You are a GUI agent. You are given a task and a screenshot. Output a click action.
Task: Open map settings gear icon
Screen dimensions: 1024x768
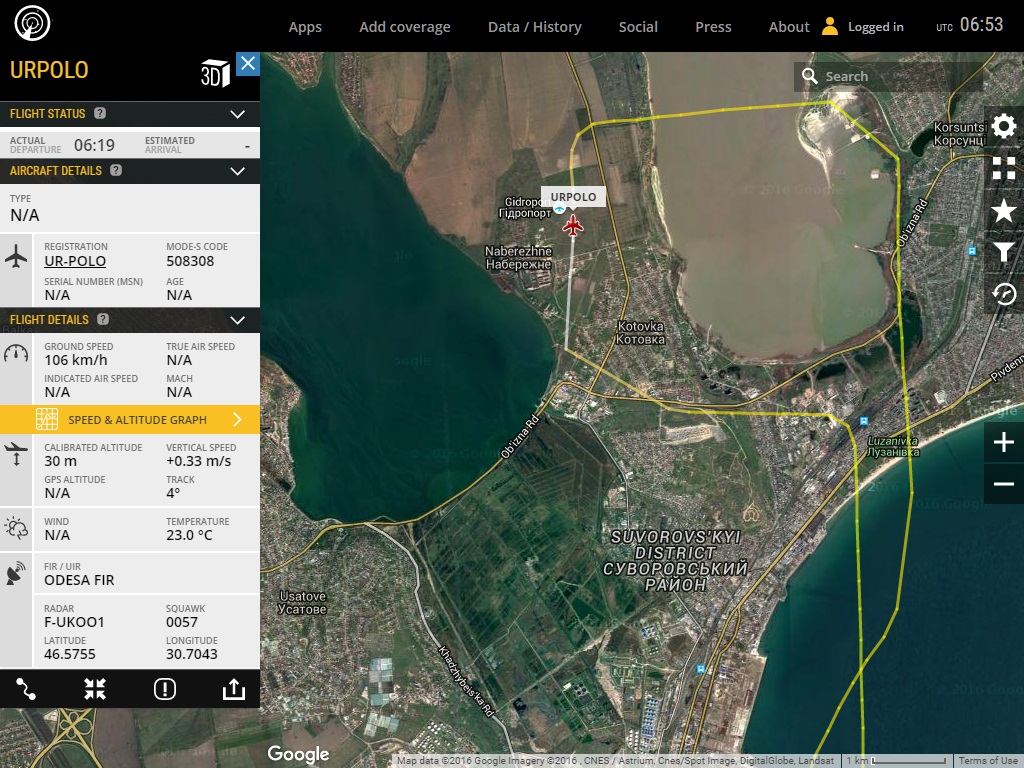pyautogui.click(x=1003, y=126)
